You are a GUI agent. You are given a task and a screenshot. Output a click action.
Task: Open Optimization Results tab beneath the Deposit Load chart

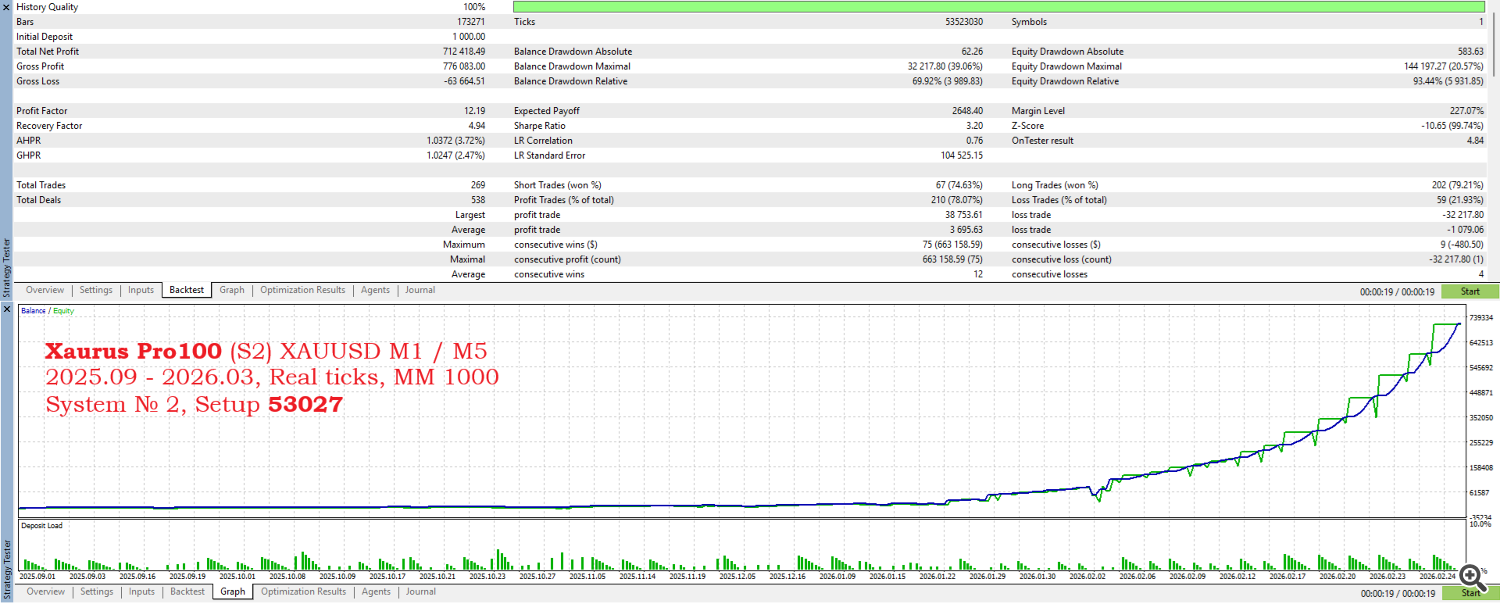tap(303, 592)
